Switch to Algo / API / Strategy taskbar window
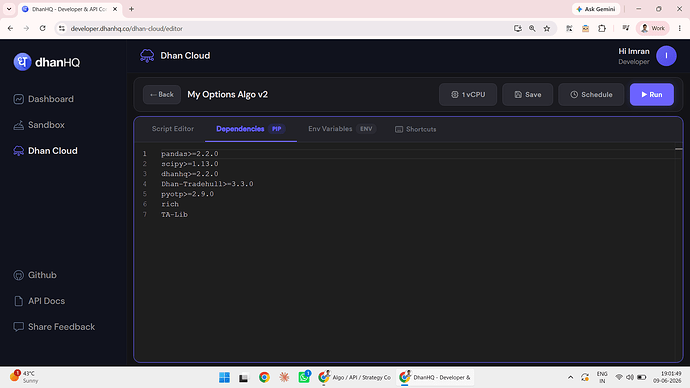Viewport: 690px width, 388px height. pyautogui.click(x=355, y=377)
